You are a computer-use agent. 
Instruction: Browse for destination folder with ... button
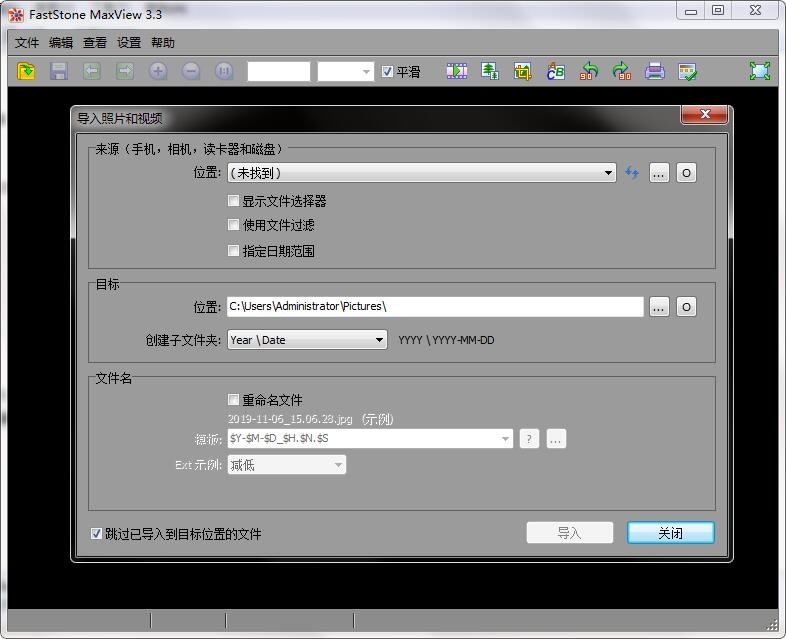pyautogui.click(x=659, y=307)
